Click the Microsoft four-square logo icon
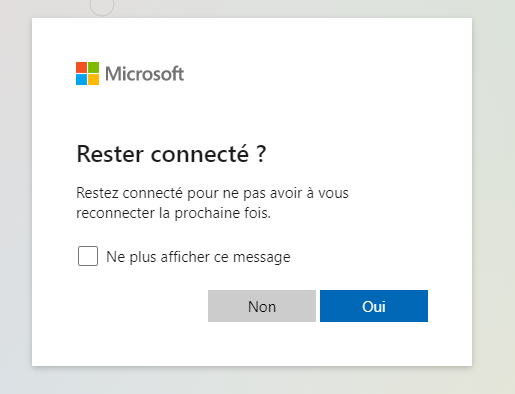Viewport: 515px width, 394px height. point(87,73)
